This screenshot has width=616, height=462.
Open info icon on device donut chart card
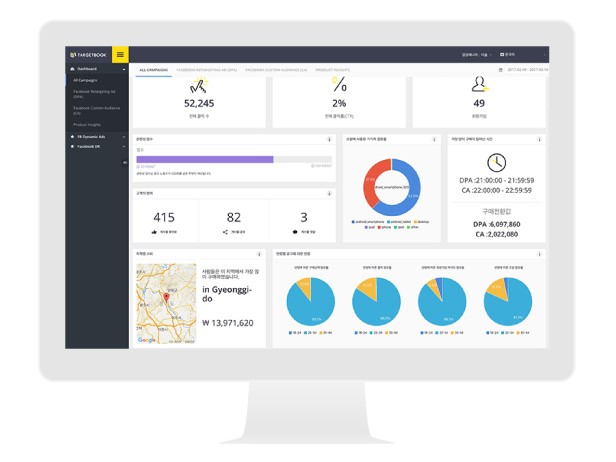tap(434, 139)
